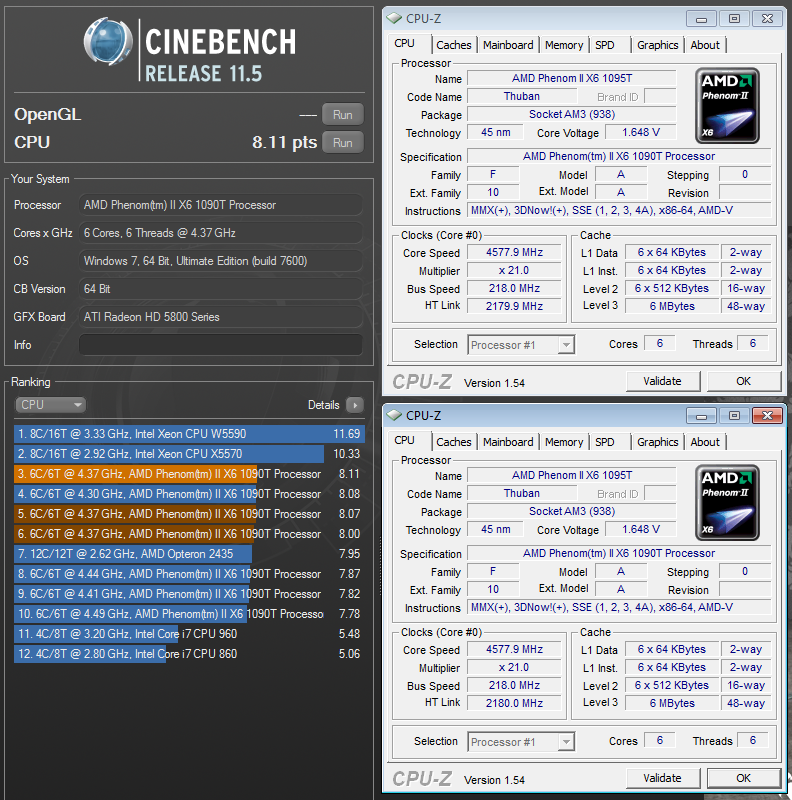Click Validate in lower CPU-Z window
The width and height of the screenshot is (792, 800).
pyautogui.click(x=662, y=778)
